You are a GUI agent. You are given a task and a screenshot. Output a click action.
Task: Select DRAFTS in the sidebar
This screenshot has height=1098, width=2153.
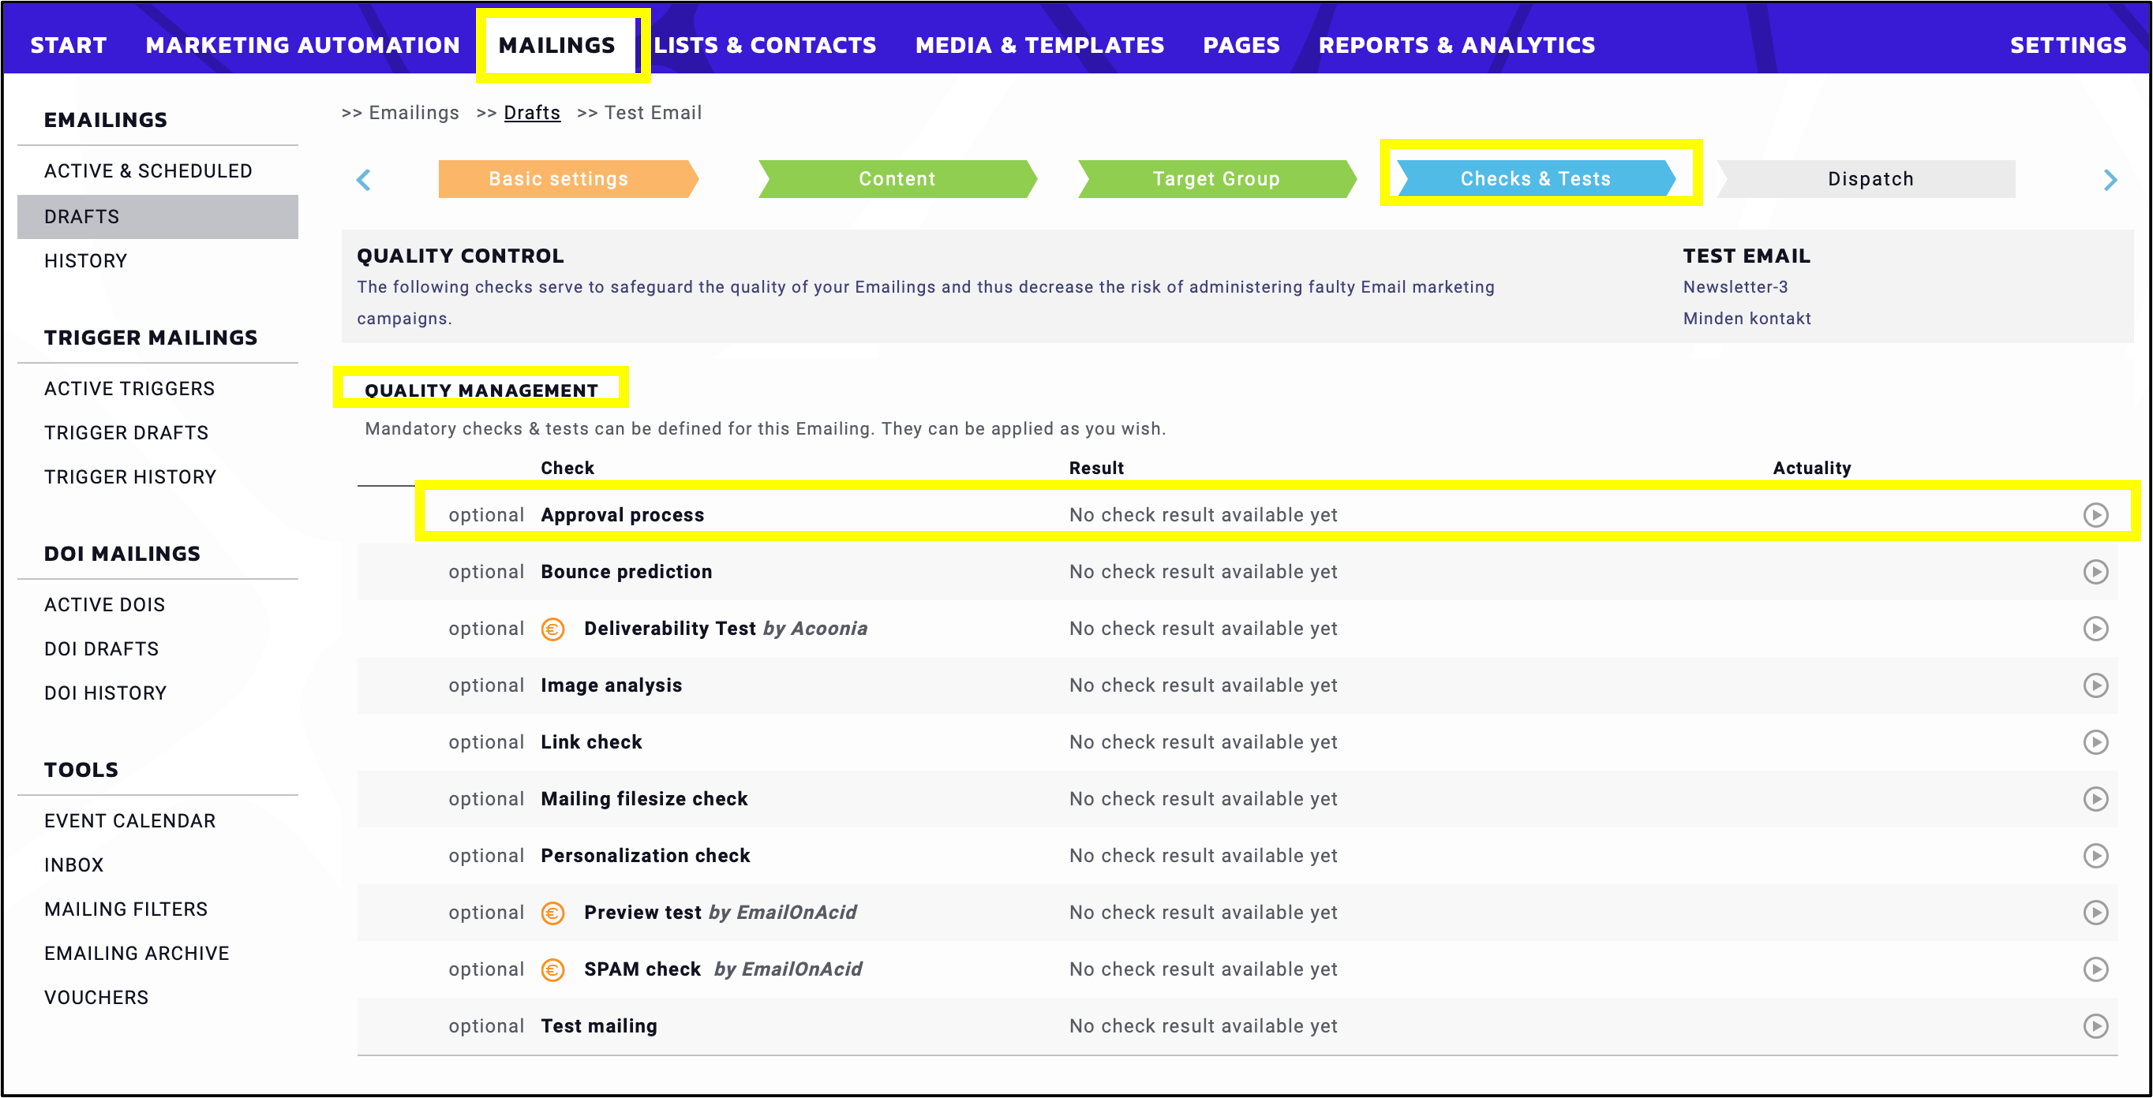click(x=158, y=217)
